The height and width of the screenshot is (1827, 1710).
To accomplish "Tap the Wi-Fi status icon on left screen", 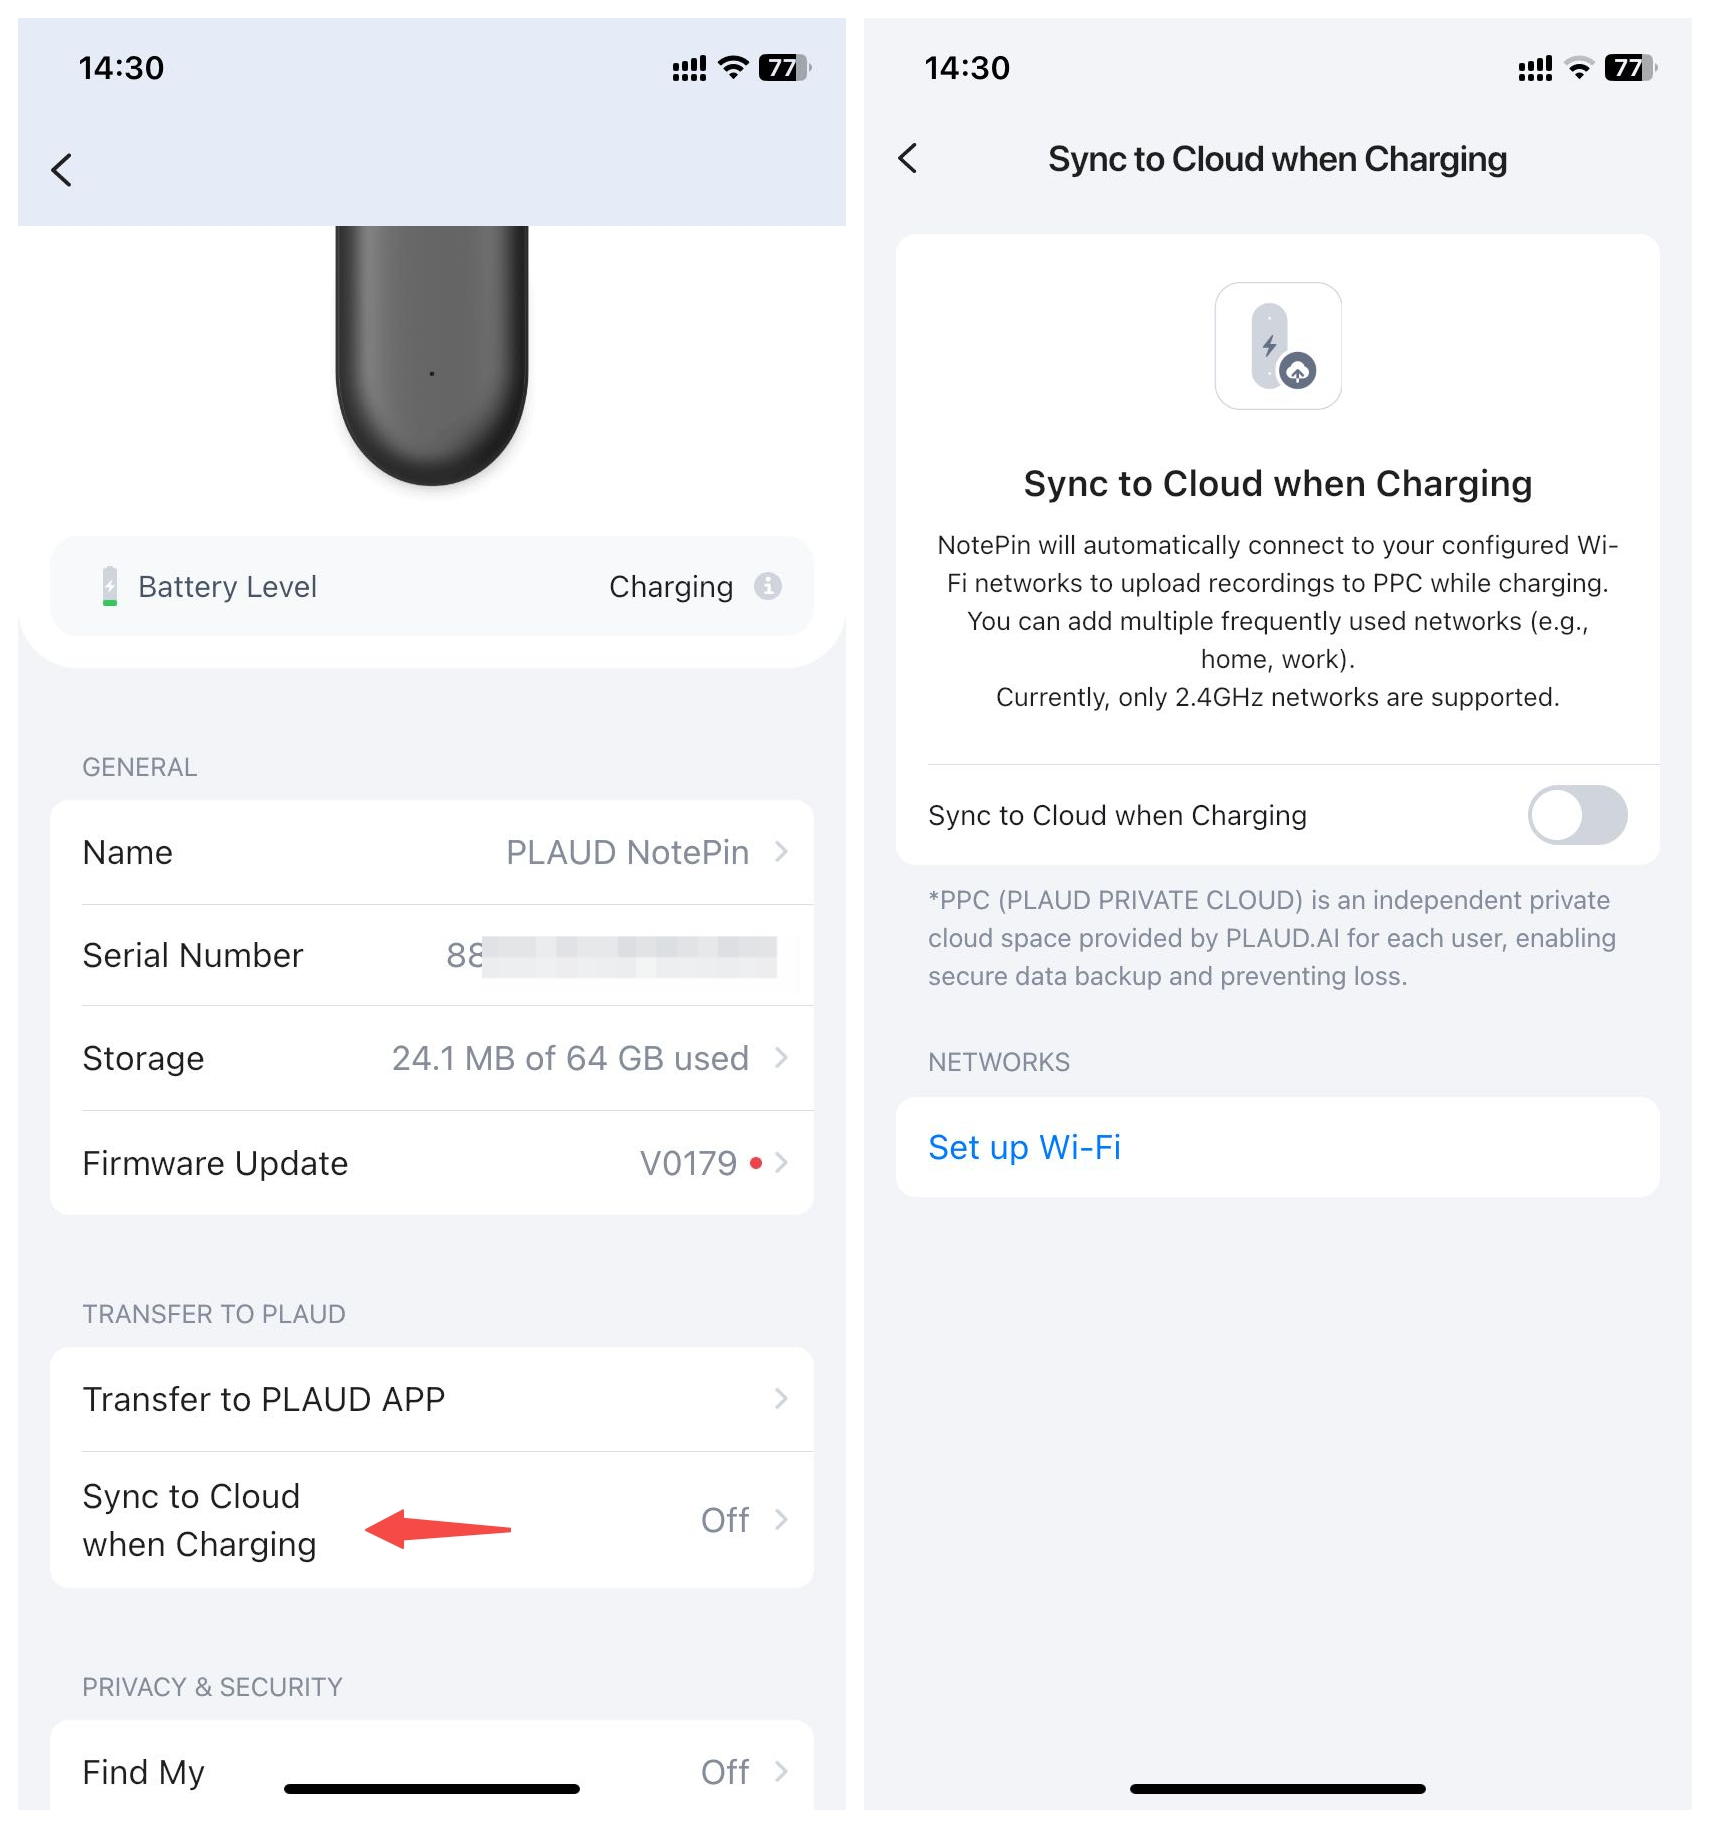I will 734,68.
